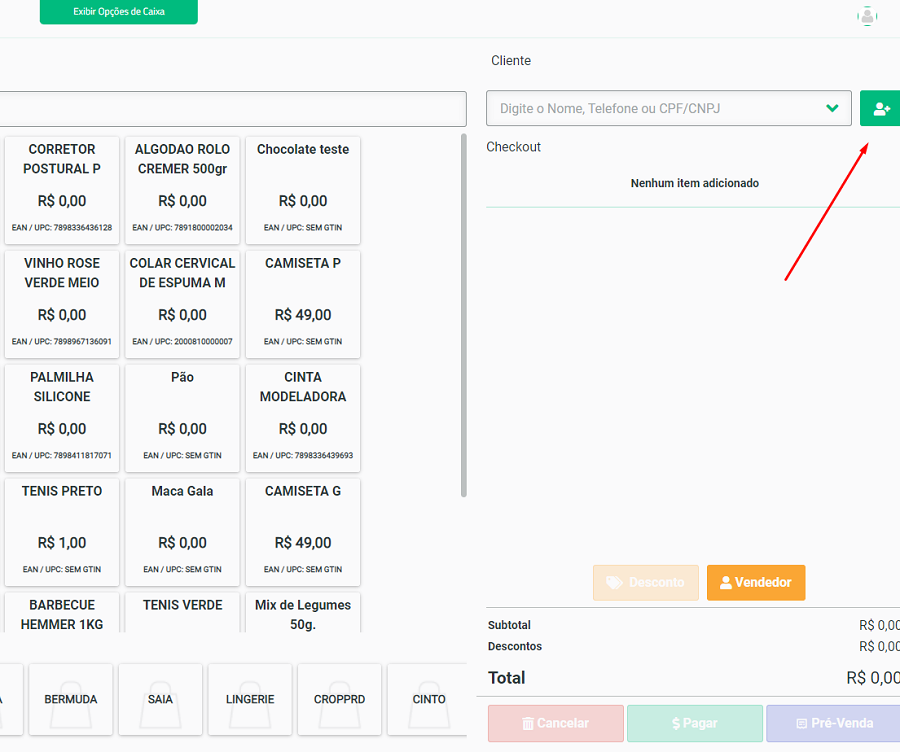Focus the customer name, phone or CPF/CNPJ field

pos(669,108)
